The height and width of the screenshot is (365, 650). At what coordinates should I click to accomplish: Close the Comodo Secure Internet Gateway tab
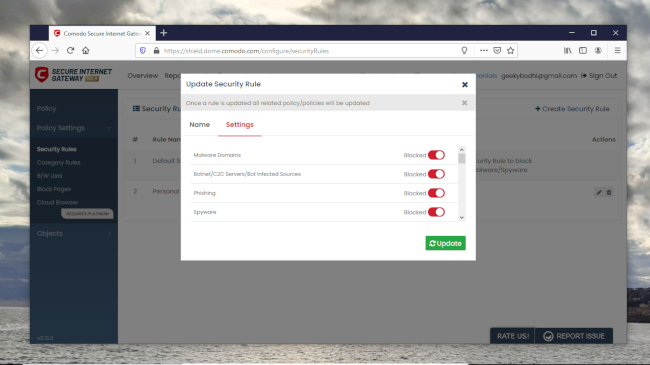(x=148, y=33)
